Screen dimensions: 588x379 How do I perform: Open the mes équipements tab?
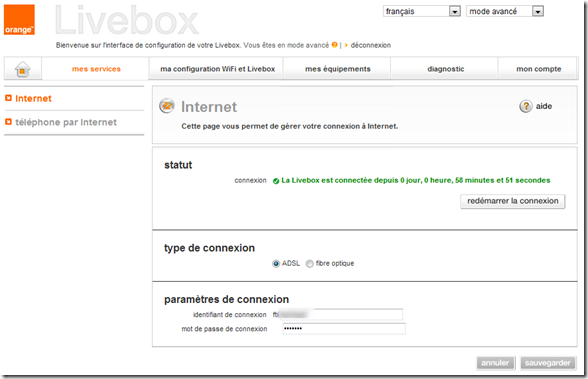pos(338,69)
